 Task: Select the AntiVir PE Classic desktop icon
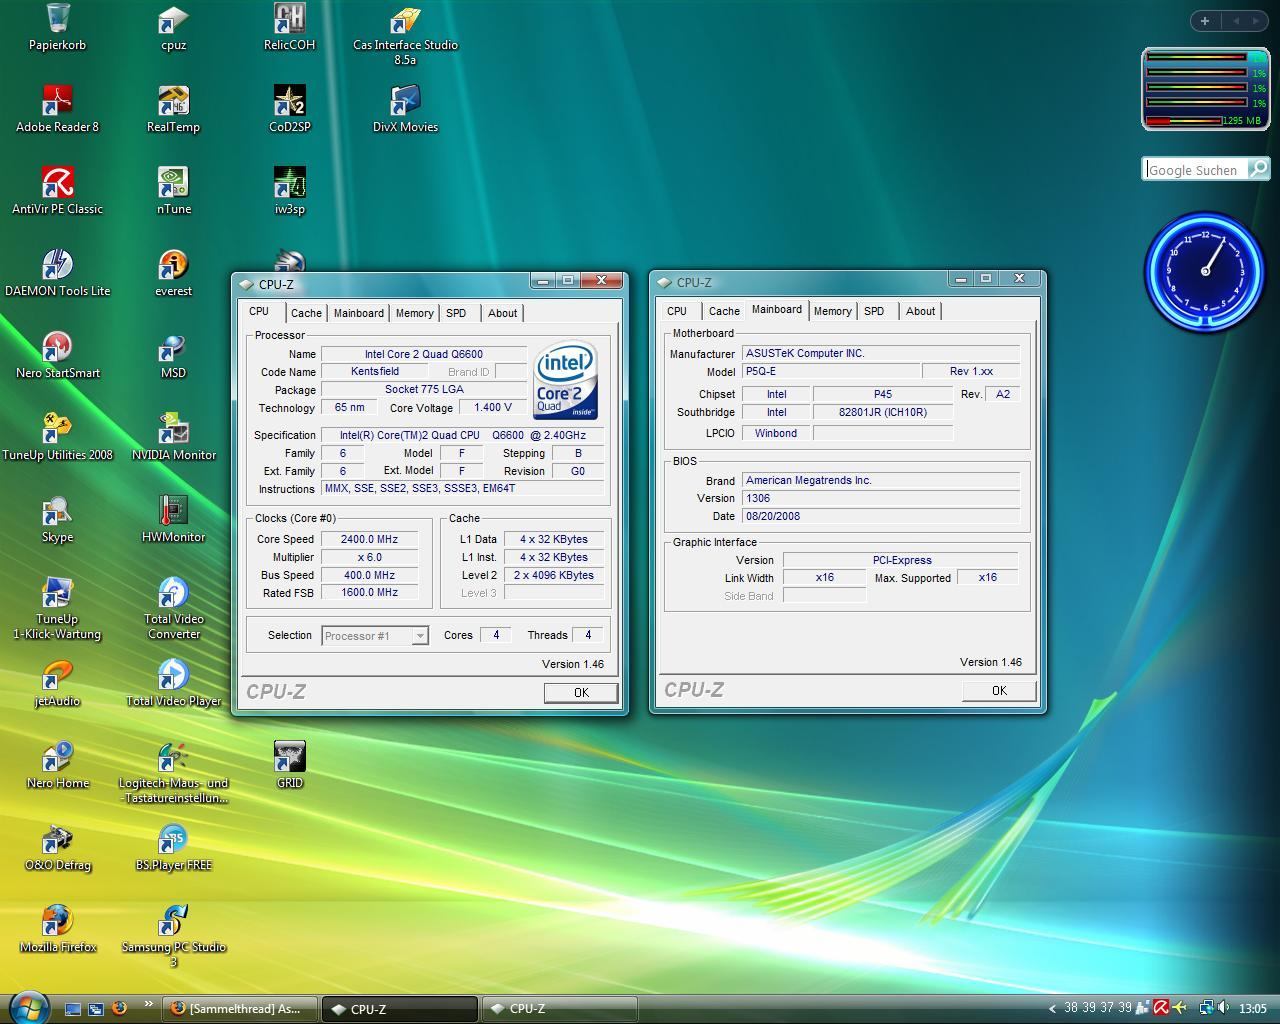click(x=57, y=191)
